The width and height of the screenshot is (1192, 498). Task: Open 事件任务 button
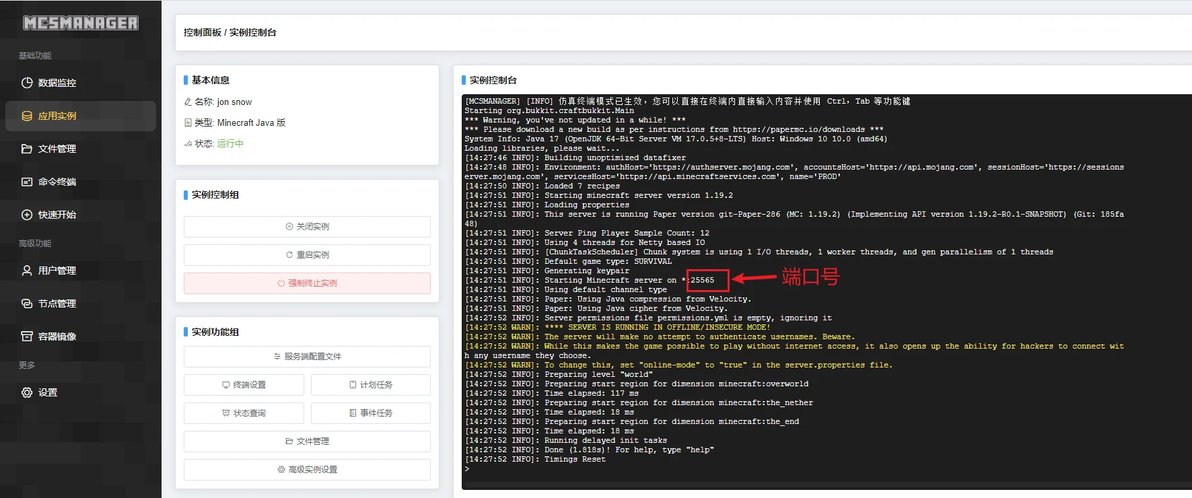click(x=370, y=413)
